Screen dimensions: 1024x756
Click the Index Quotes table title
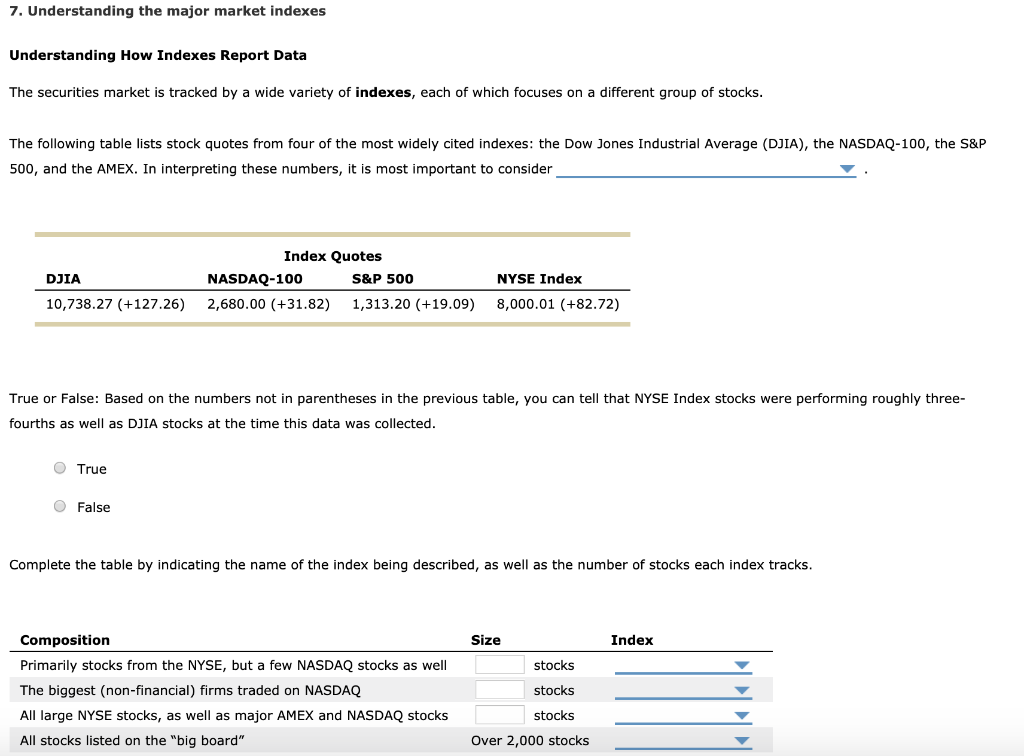click(333, 256)
